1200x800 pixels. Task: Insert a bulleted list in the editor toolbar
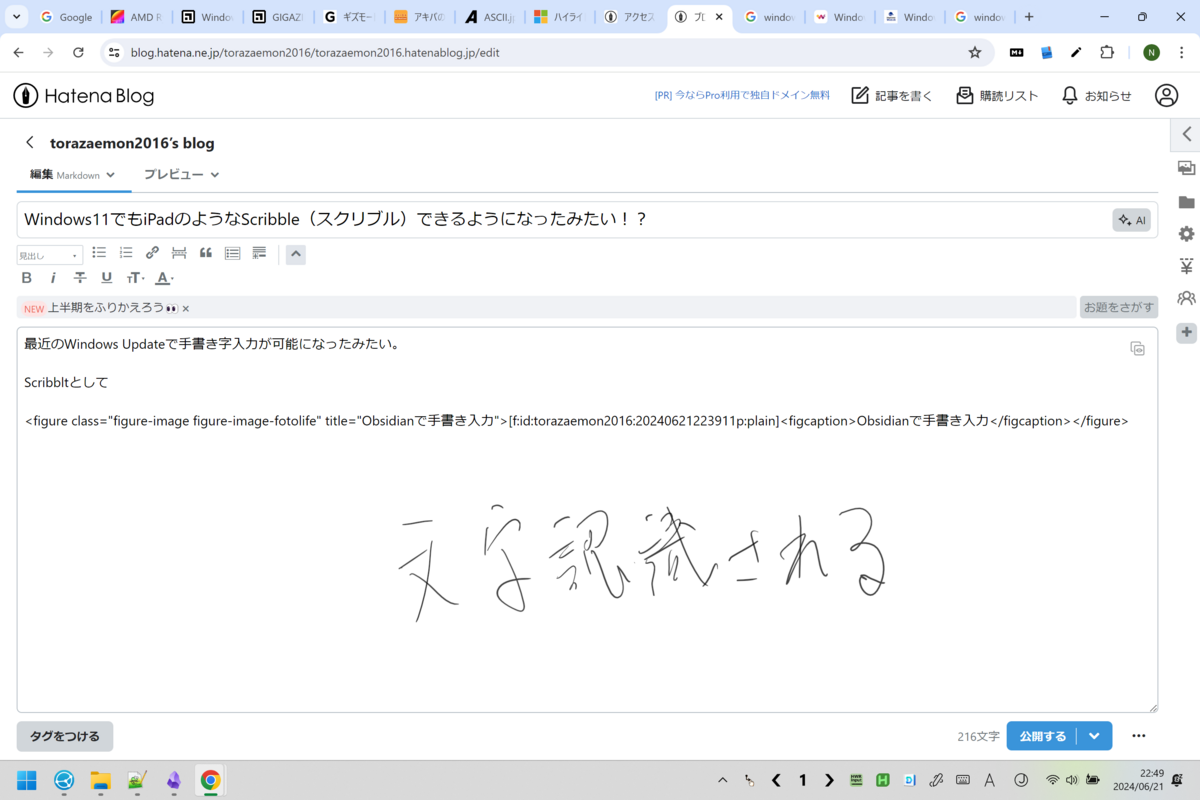pos(99,254)
